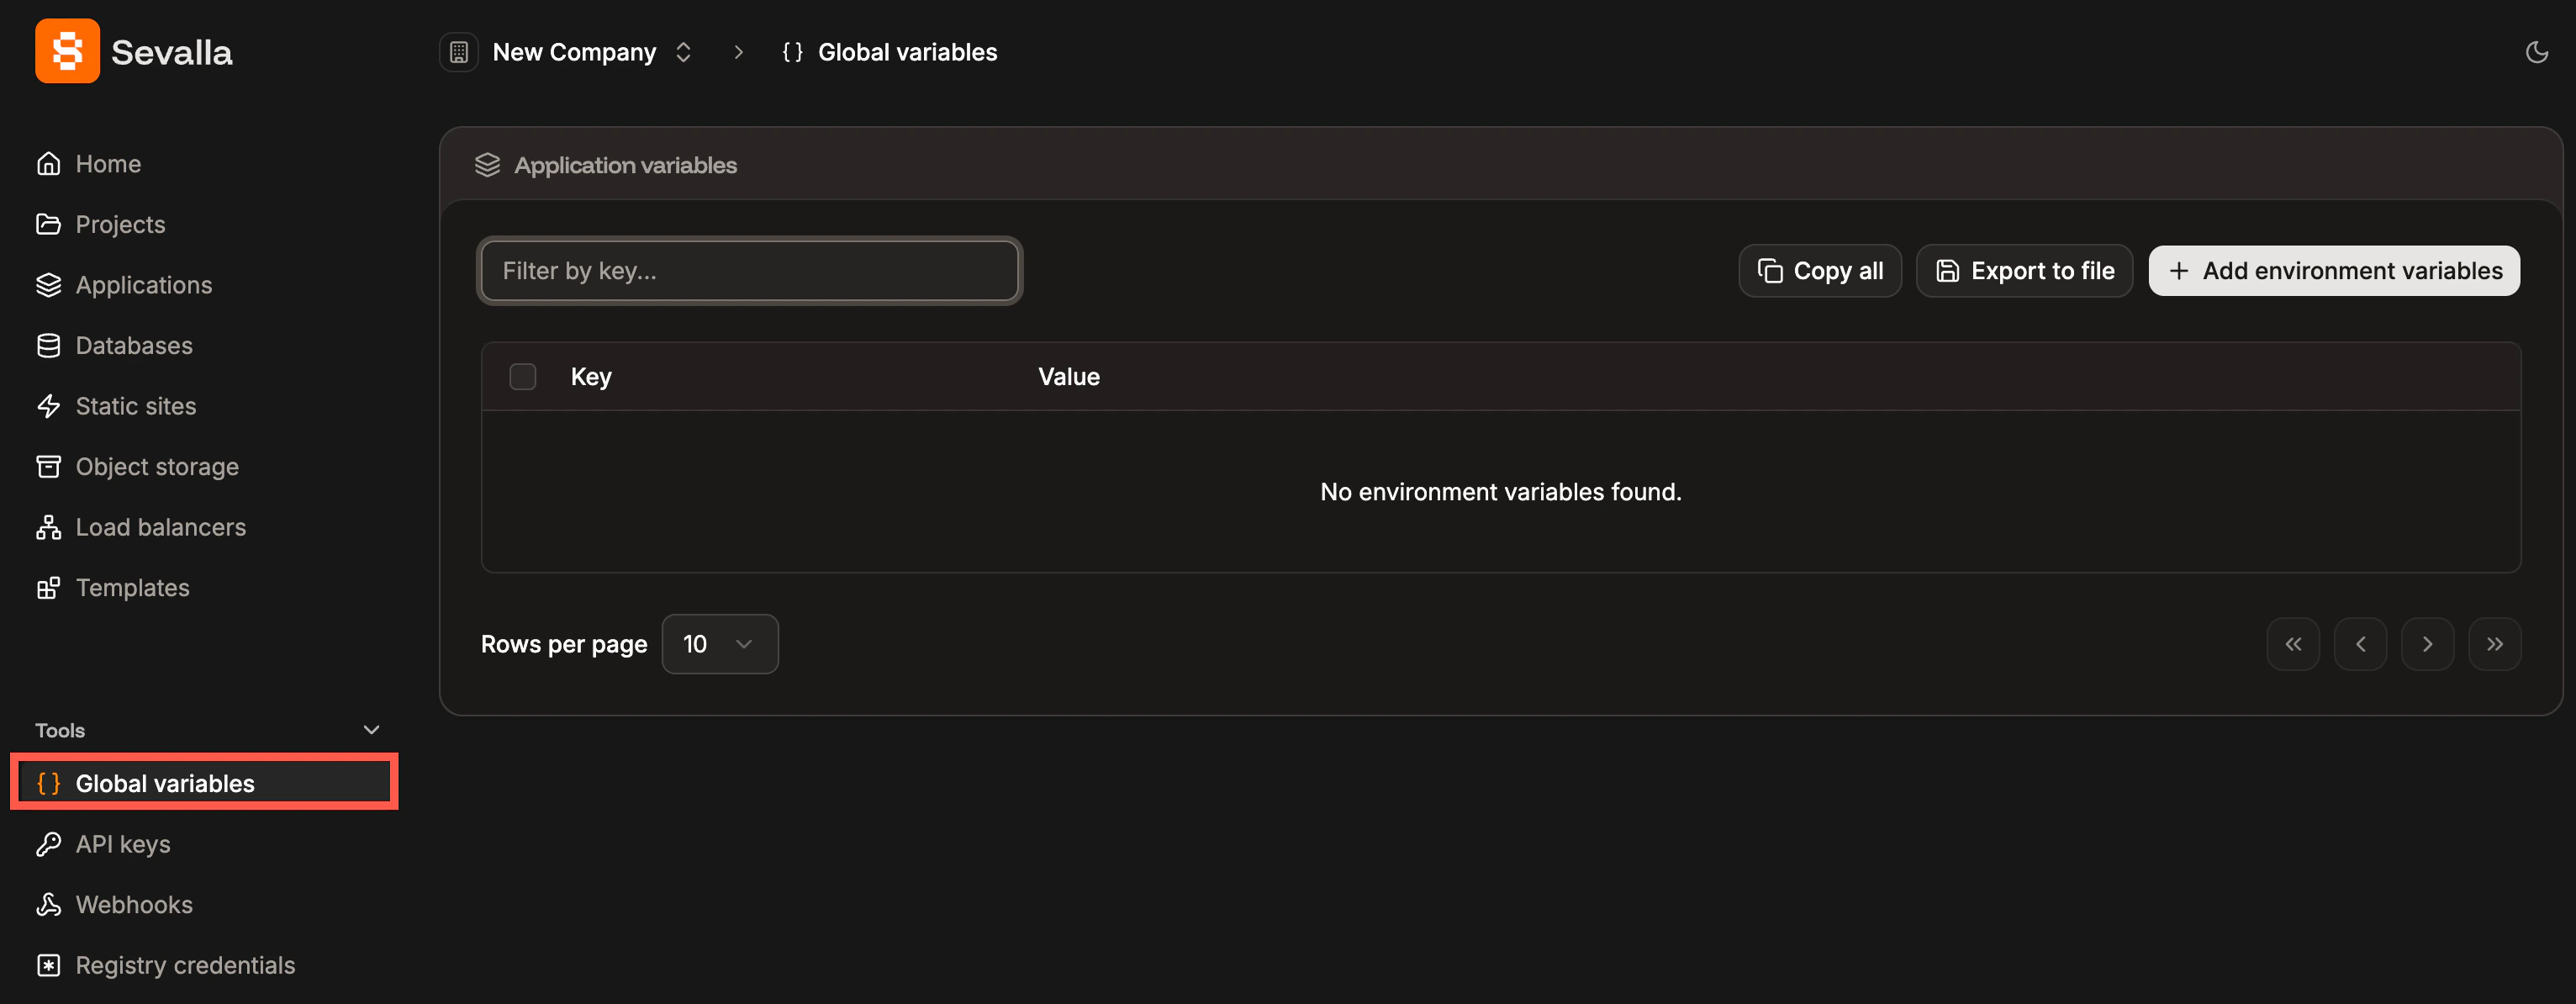Open the Rows per page dropdown
The height and width of the screenshot is (1004, 2576).
719,643
